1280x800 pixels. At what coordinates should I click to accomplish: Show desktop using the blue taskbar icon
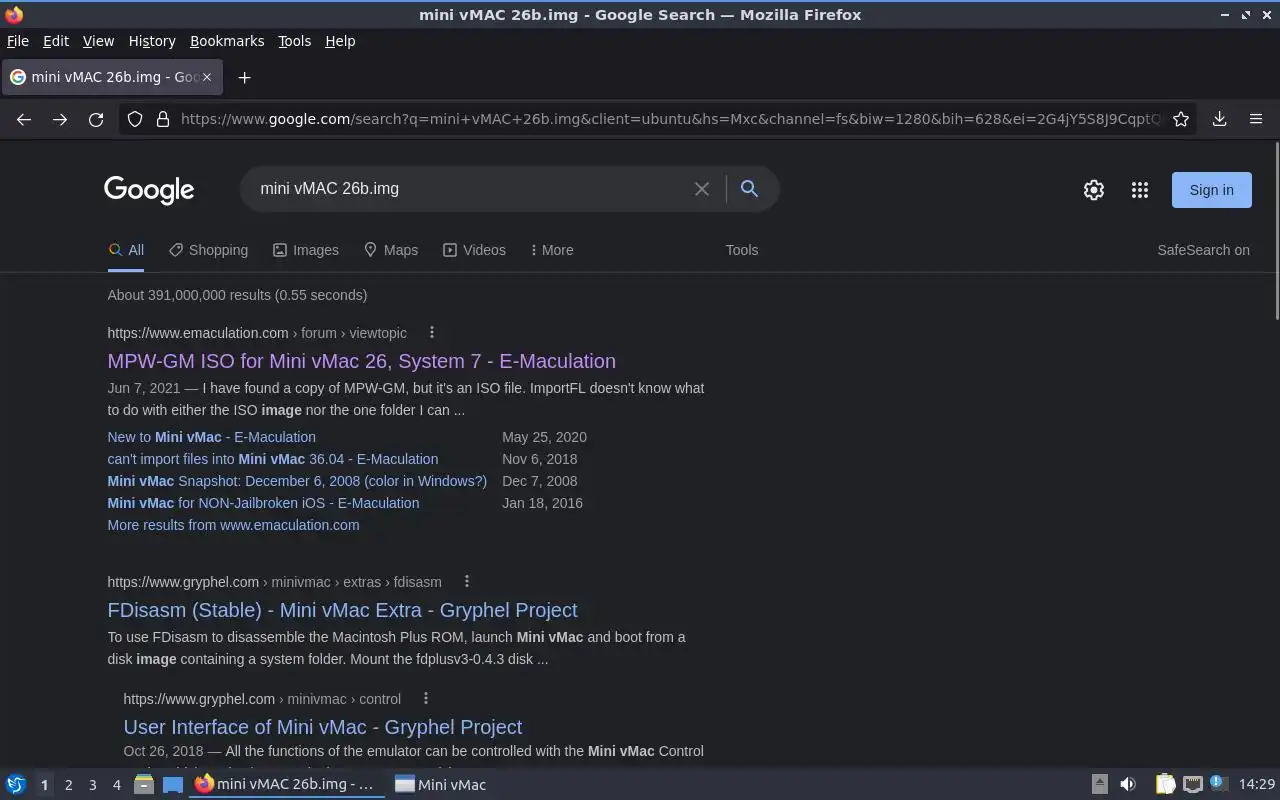click(x=173, y=785)
